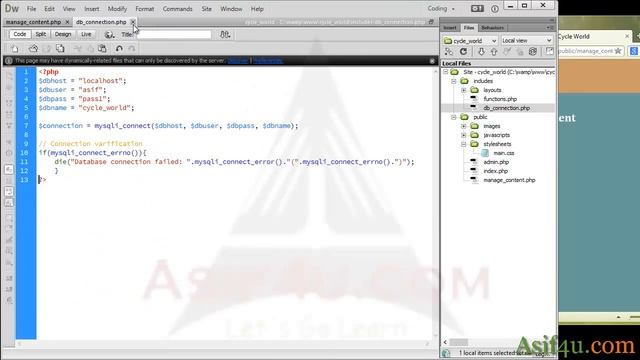The height and width of the screenshot is (360, 640).
Task: Open the Site menu
Action: (207, 9)
